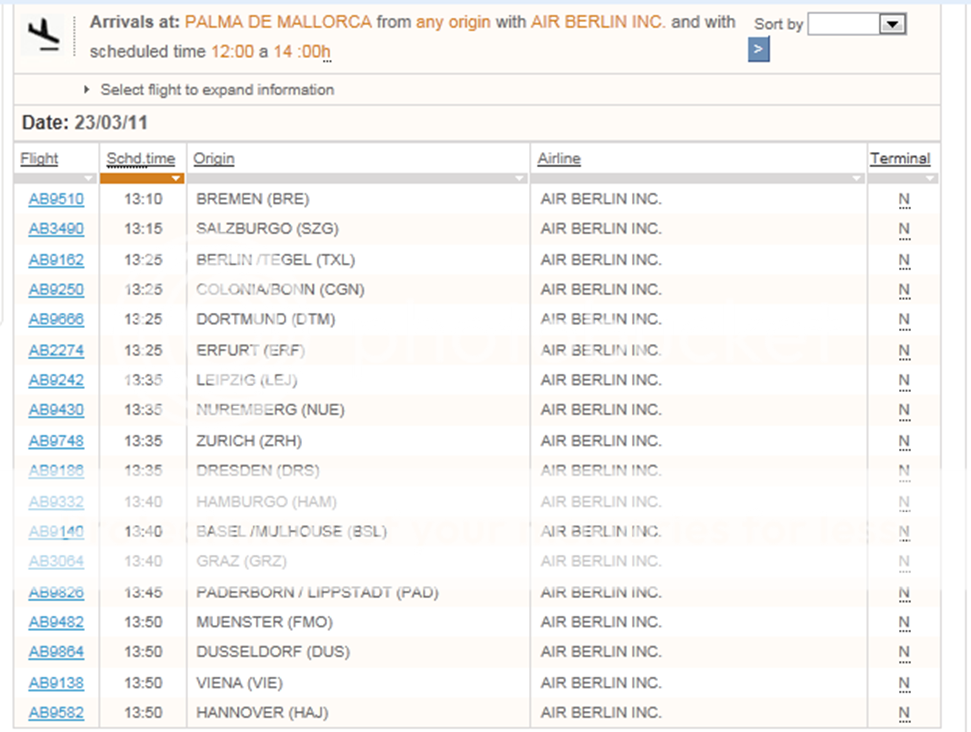Open flight AB9510 from Bremen
The width and height of the screenshot is (971, 732).
coord(56,199)
